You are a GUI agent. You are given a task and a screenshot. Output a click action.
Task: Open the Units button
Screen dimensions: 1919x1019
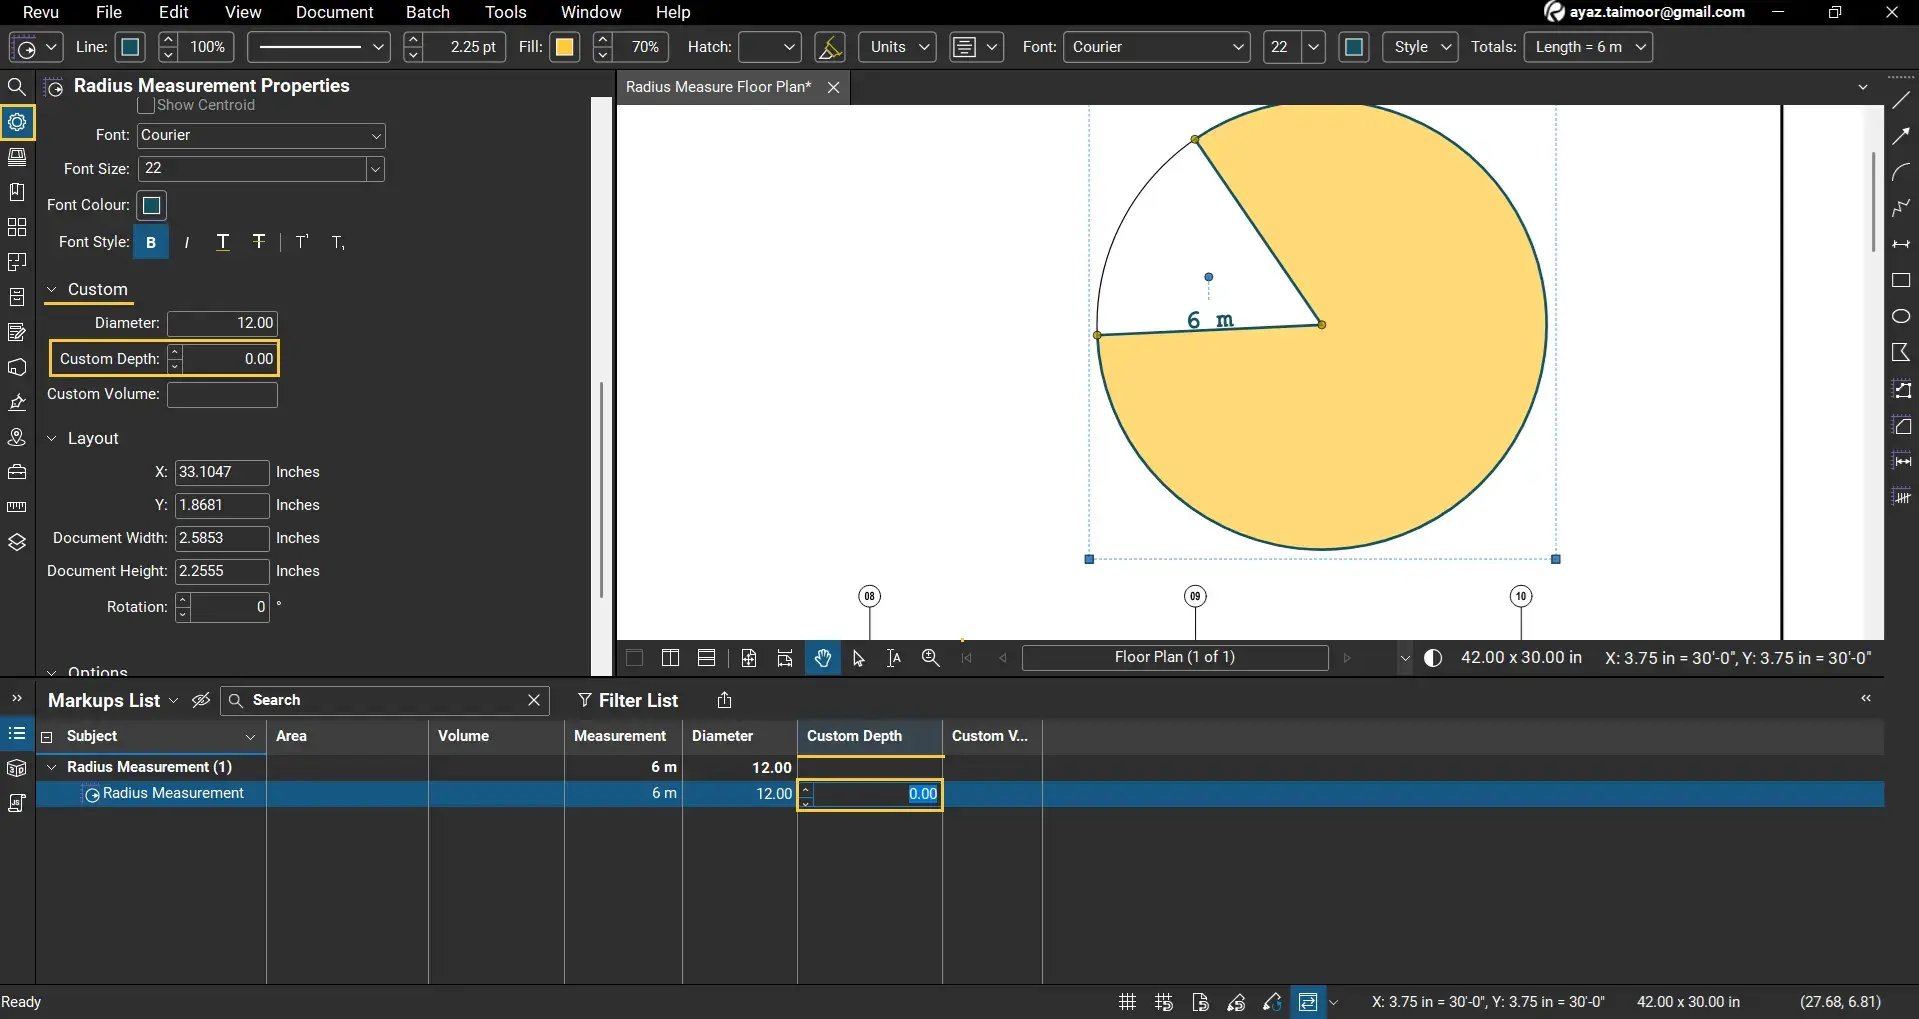tap(897, 47)
